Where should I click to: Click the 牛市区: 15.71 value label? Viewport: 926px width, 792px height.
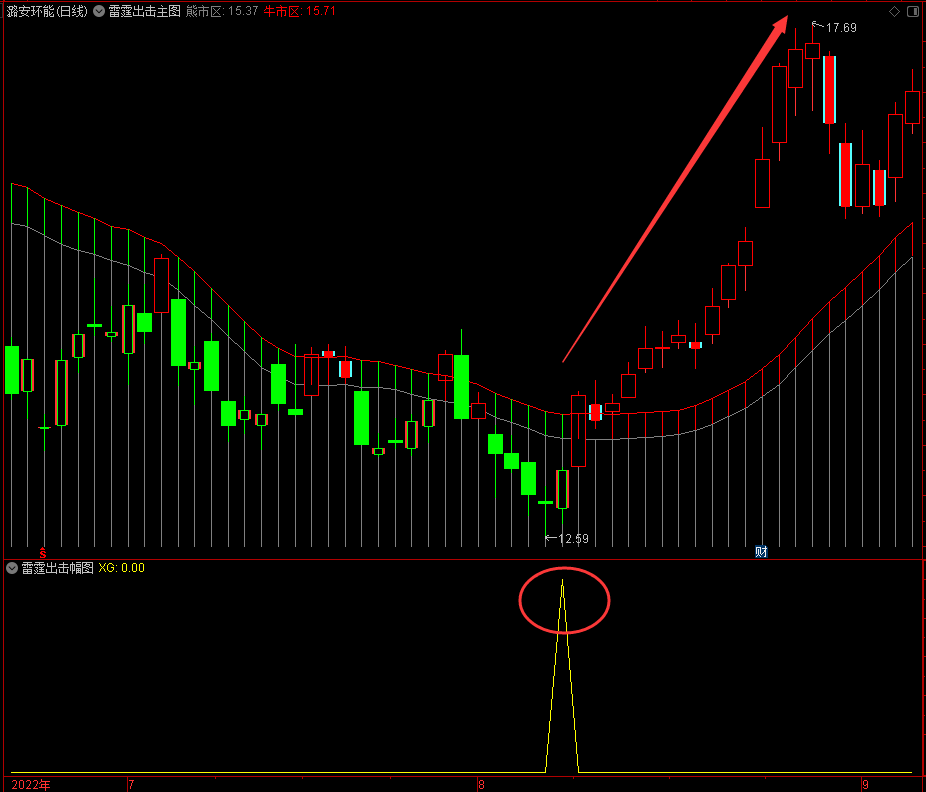click(299, 11)
